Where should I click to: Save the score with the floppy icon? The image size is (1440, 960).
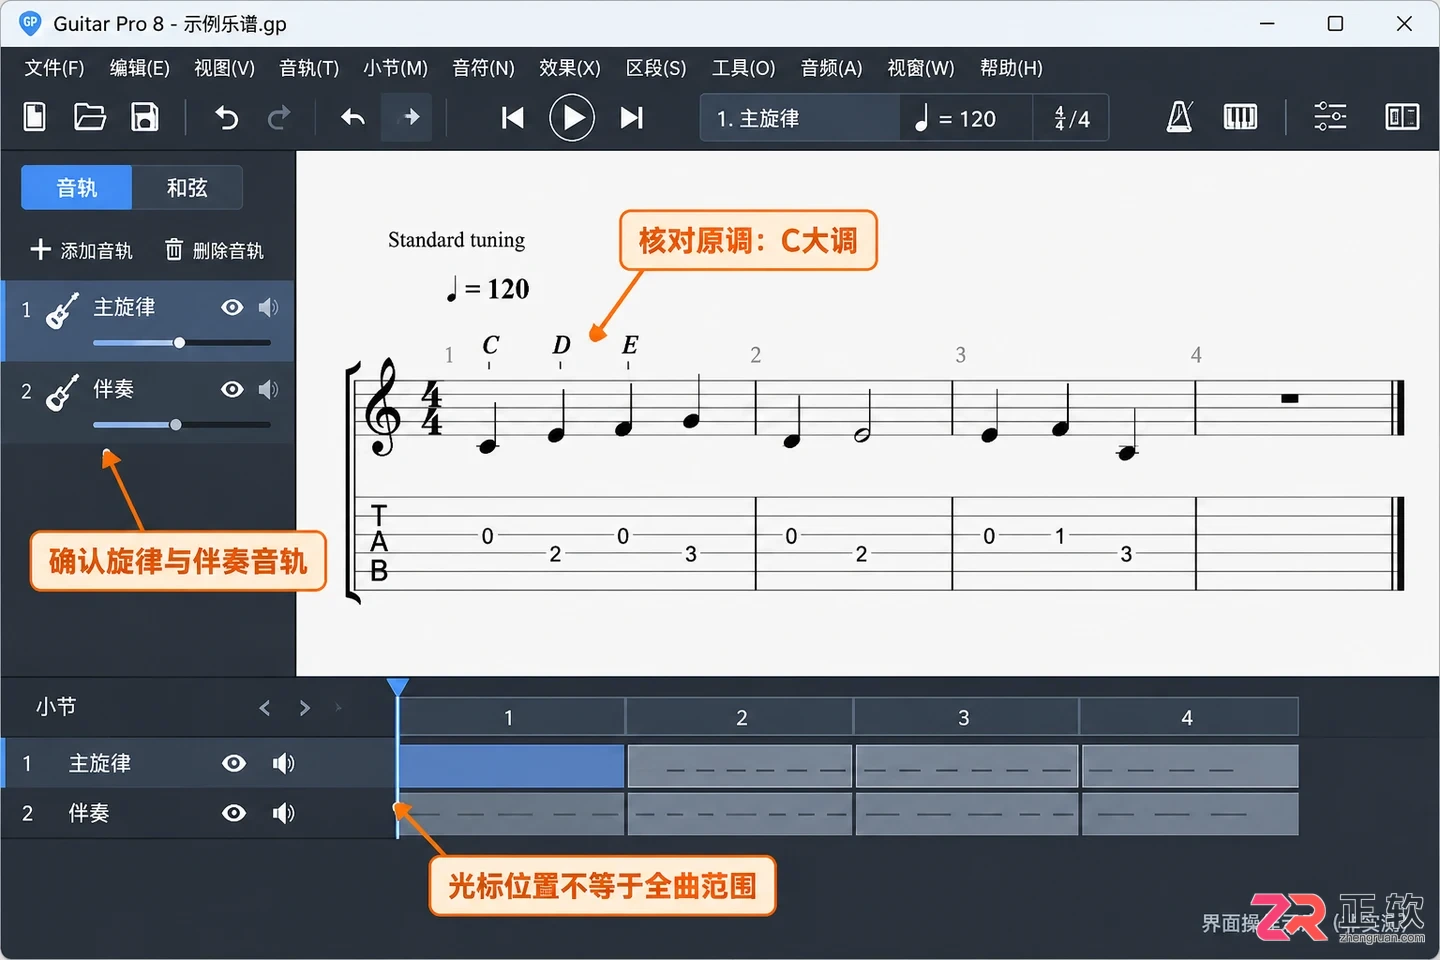pyautogui.click(x=145, y=117)
